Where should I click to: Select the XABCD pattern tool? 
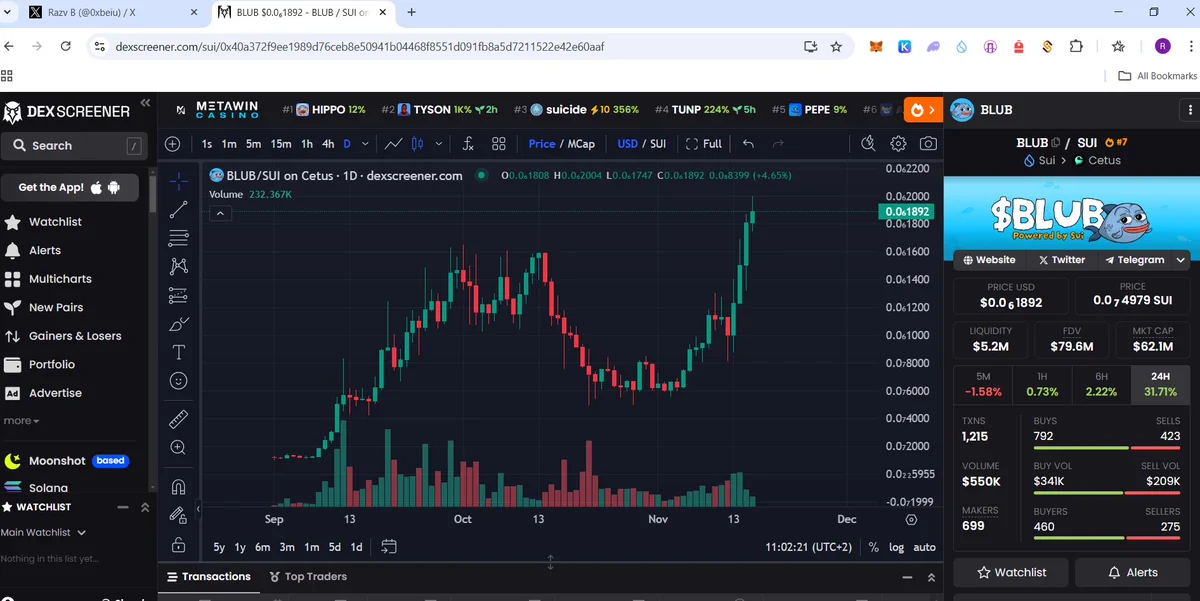coord(179,266)
